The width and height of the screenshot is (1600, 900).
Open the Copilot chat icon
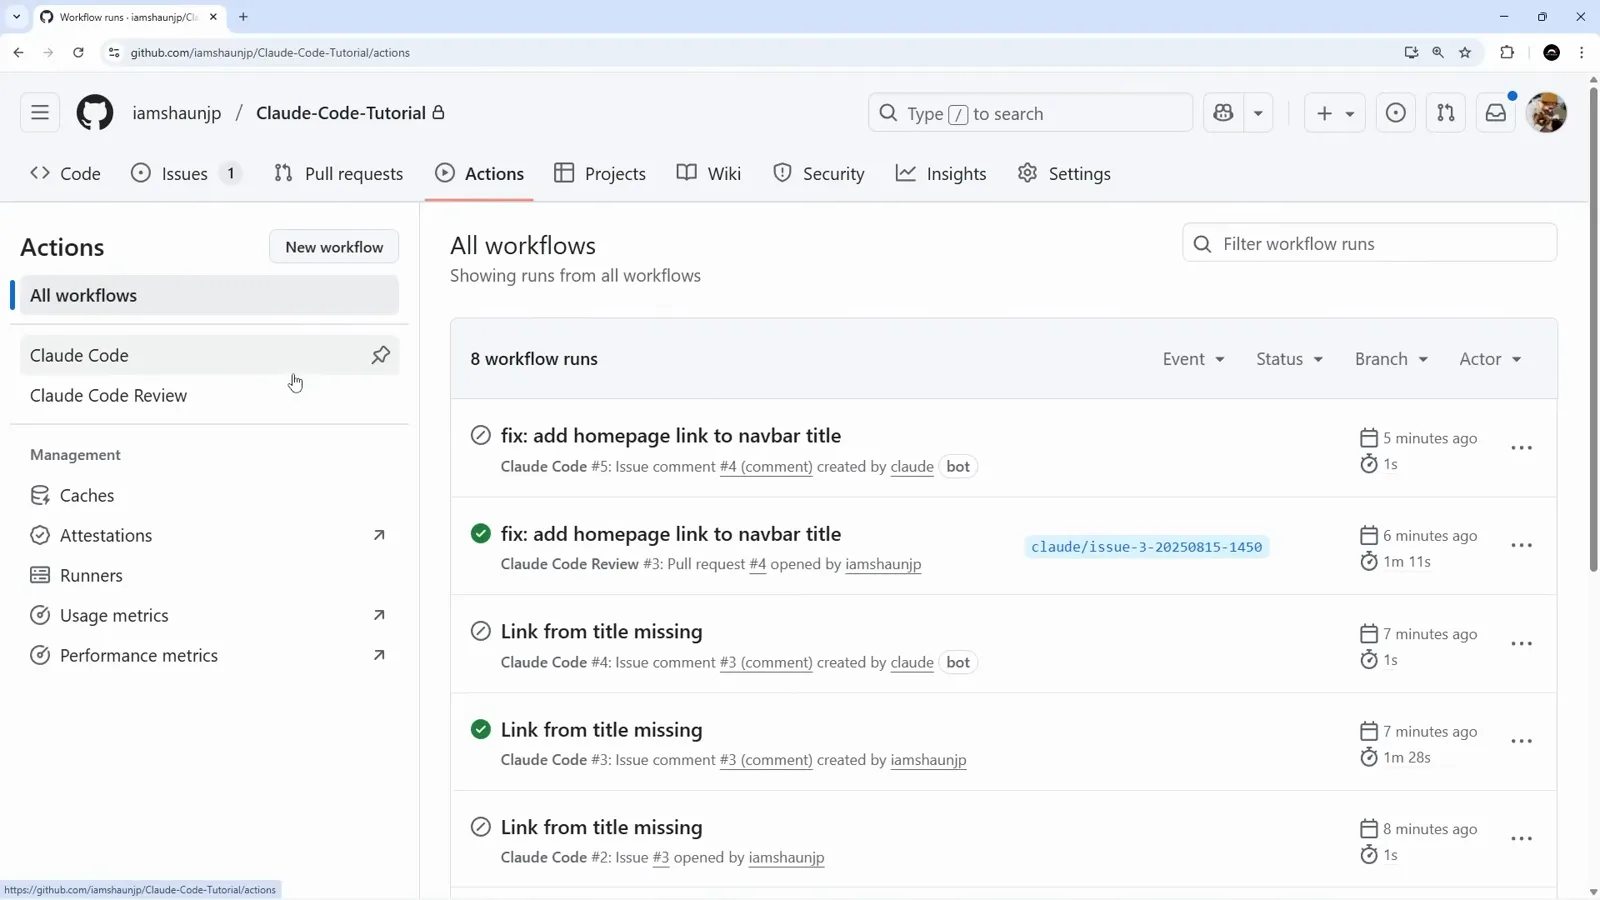click(1223, 113)
